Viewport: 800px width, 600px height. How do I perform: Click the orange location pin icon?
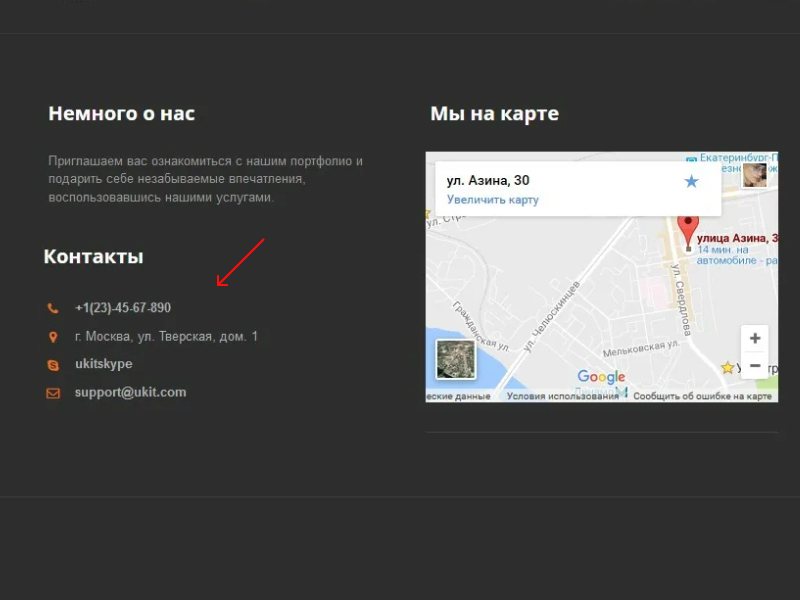tap(53, 337)
